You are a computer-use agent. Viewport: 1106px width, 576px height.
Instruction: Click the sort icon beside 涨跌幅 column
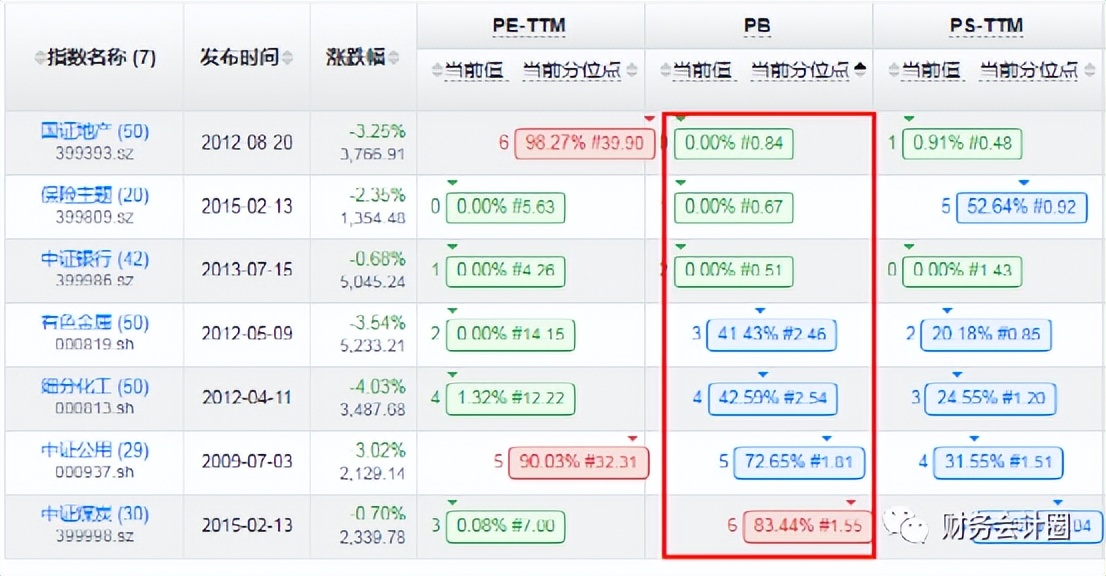396,55
